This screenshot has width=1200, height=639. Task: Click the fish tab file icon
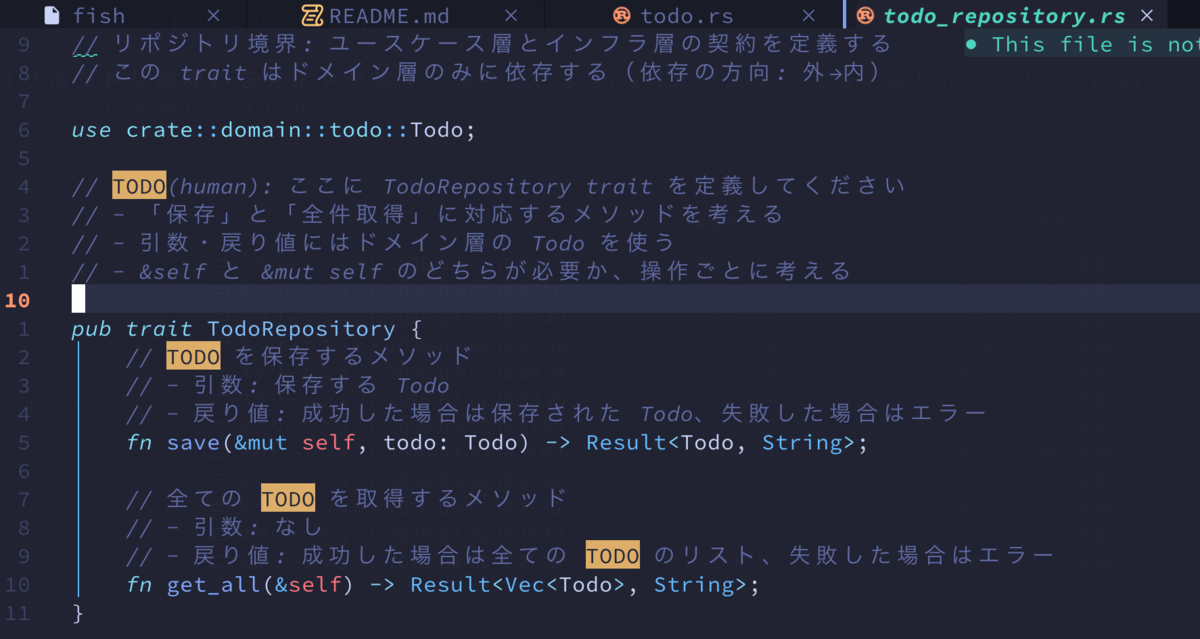click(51, 15)
